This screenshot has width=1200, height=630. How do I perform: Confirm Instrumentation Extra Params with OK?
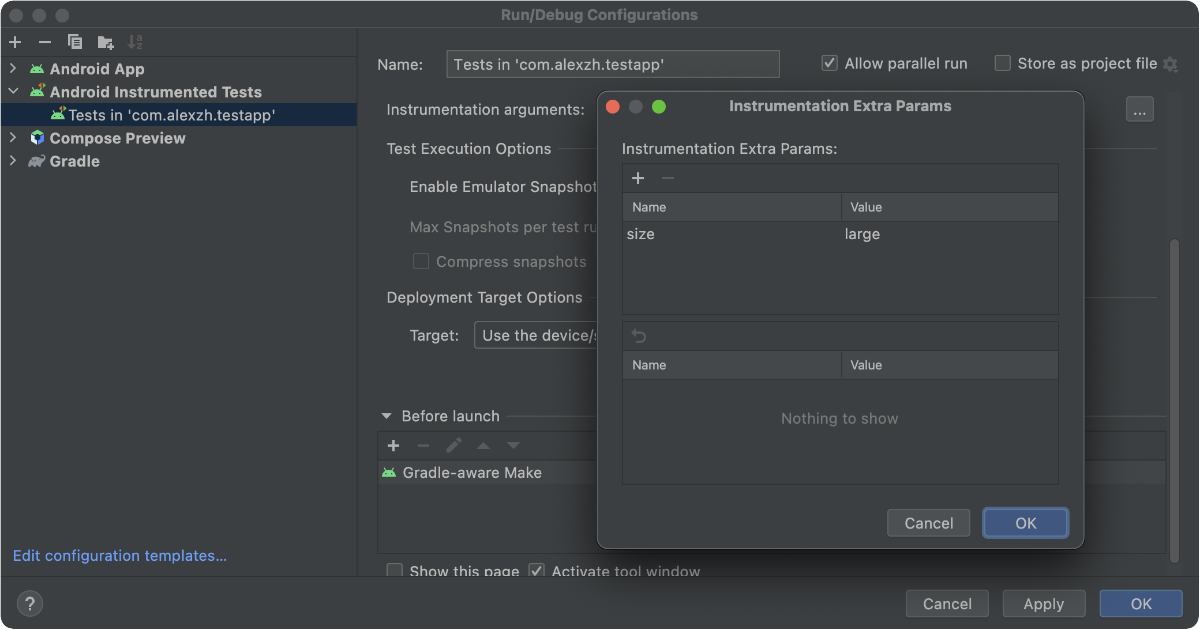(1025, 523)
